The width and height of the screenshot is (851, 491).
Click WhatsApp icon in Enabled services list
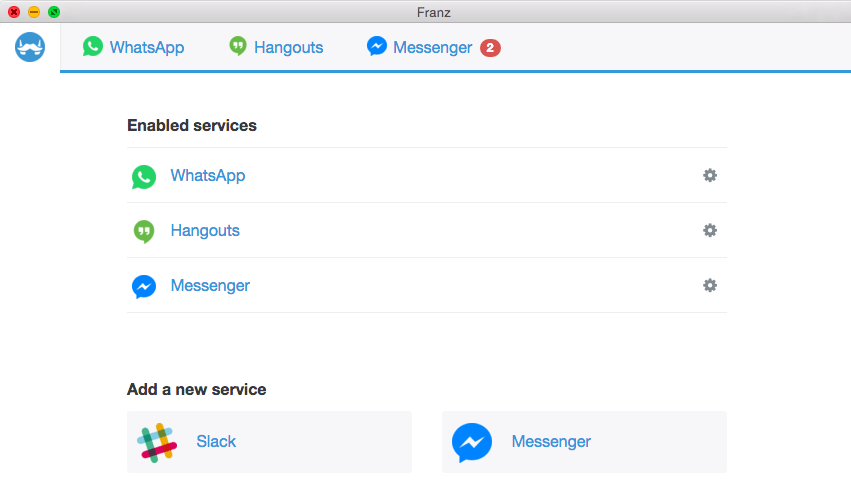click(144, 177)
